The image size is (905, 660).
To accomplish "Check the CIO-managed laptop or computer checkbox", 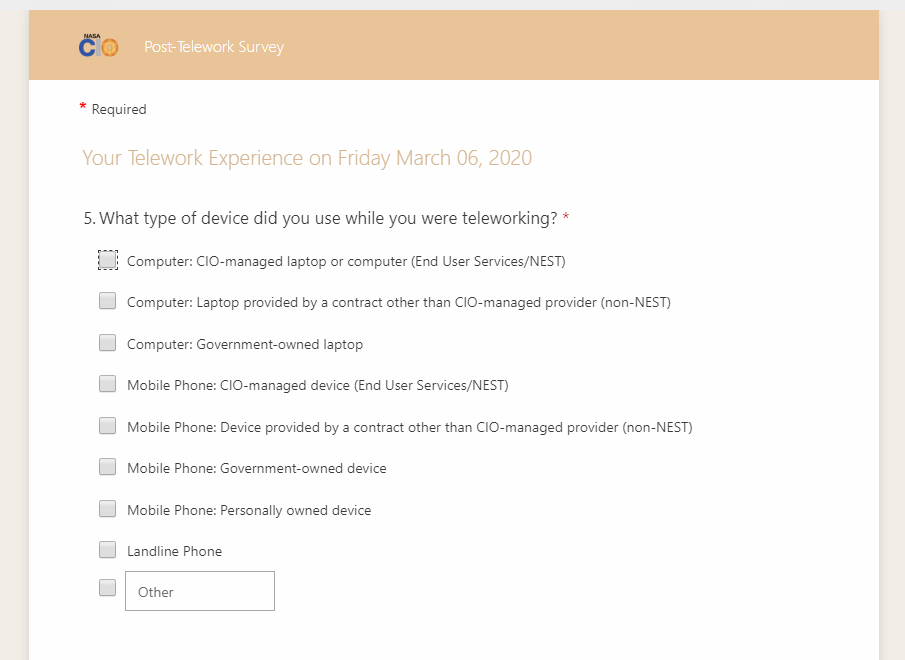I will 108,260.
